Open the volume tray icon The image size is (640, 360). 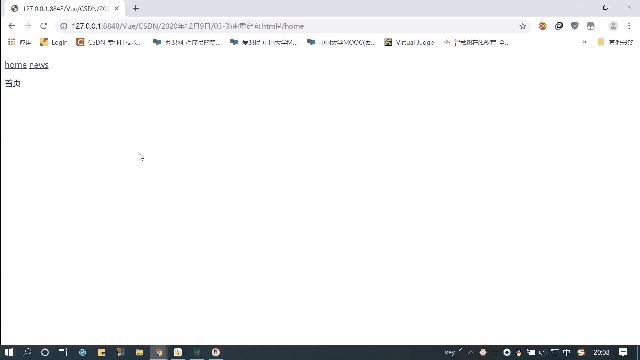pyautogui.click(x=543, y=352)
